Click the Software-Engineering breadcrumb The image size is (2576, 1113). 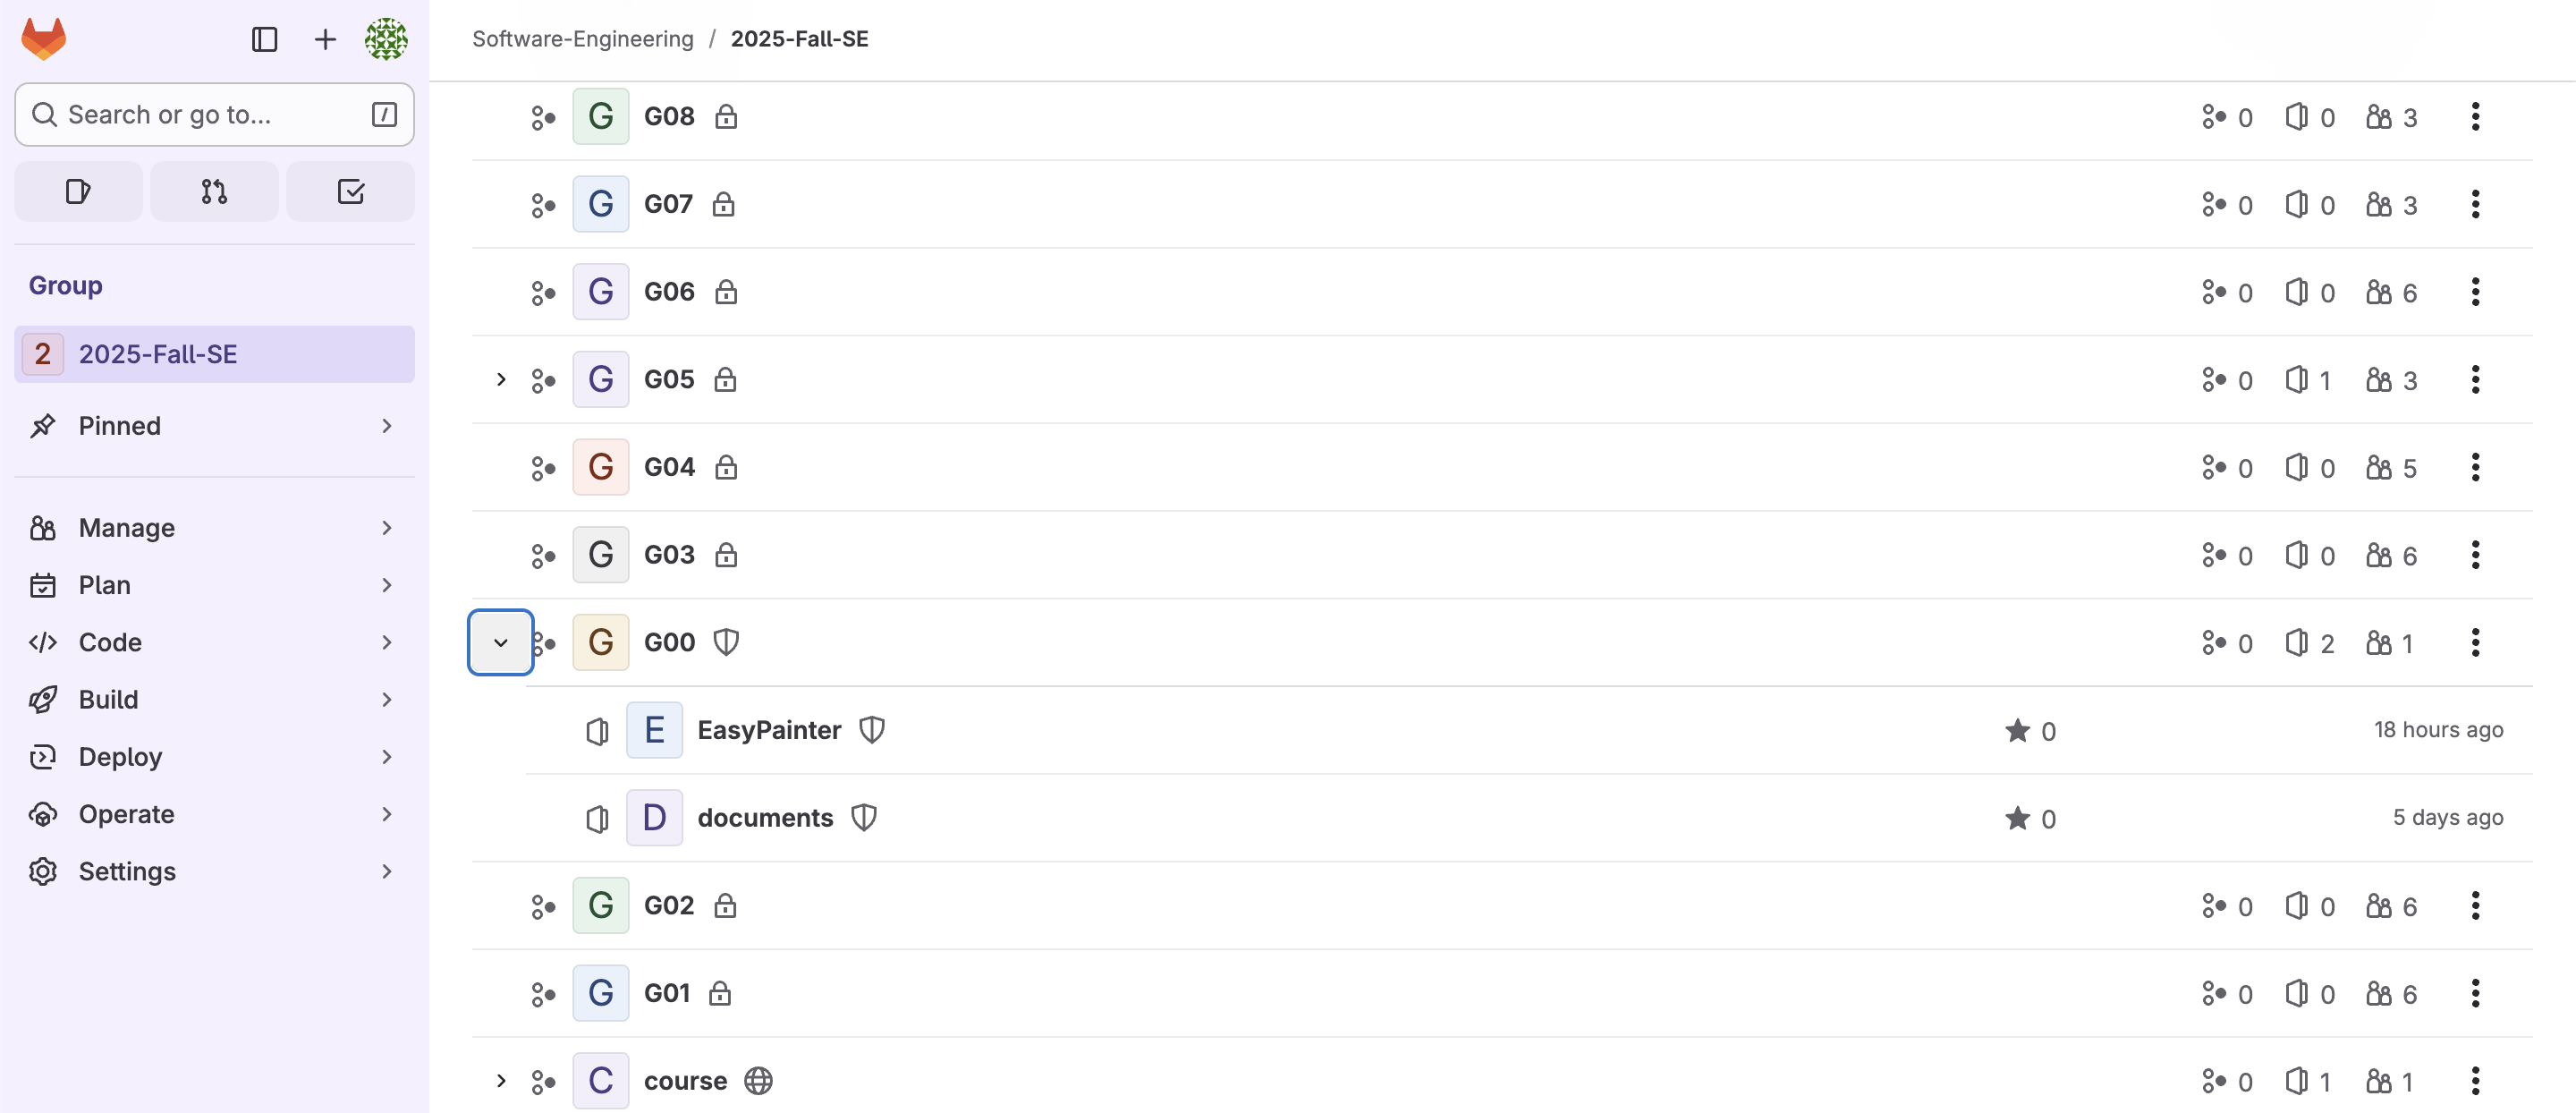[583, 39]
